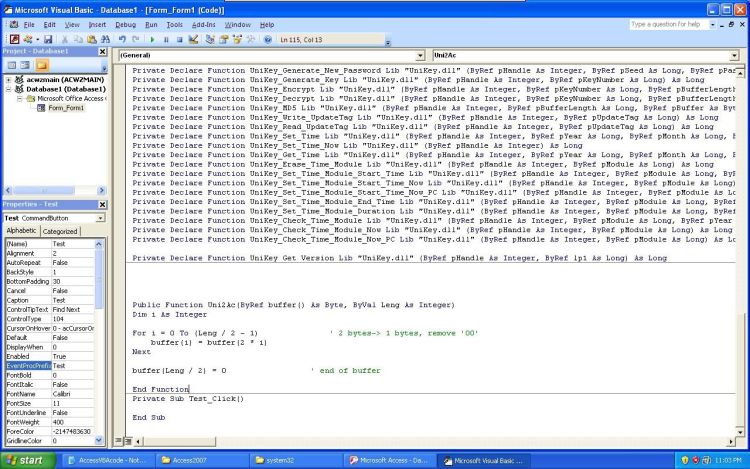Select the Enabled property value True
This screenshot has height=469, width=750.
pos(73,357)
